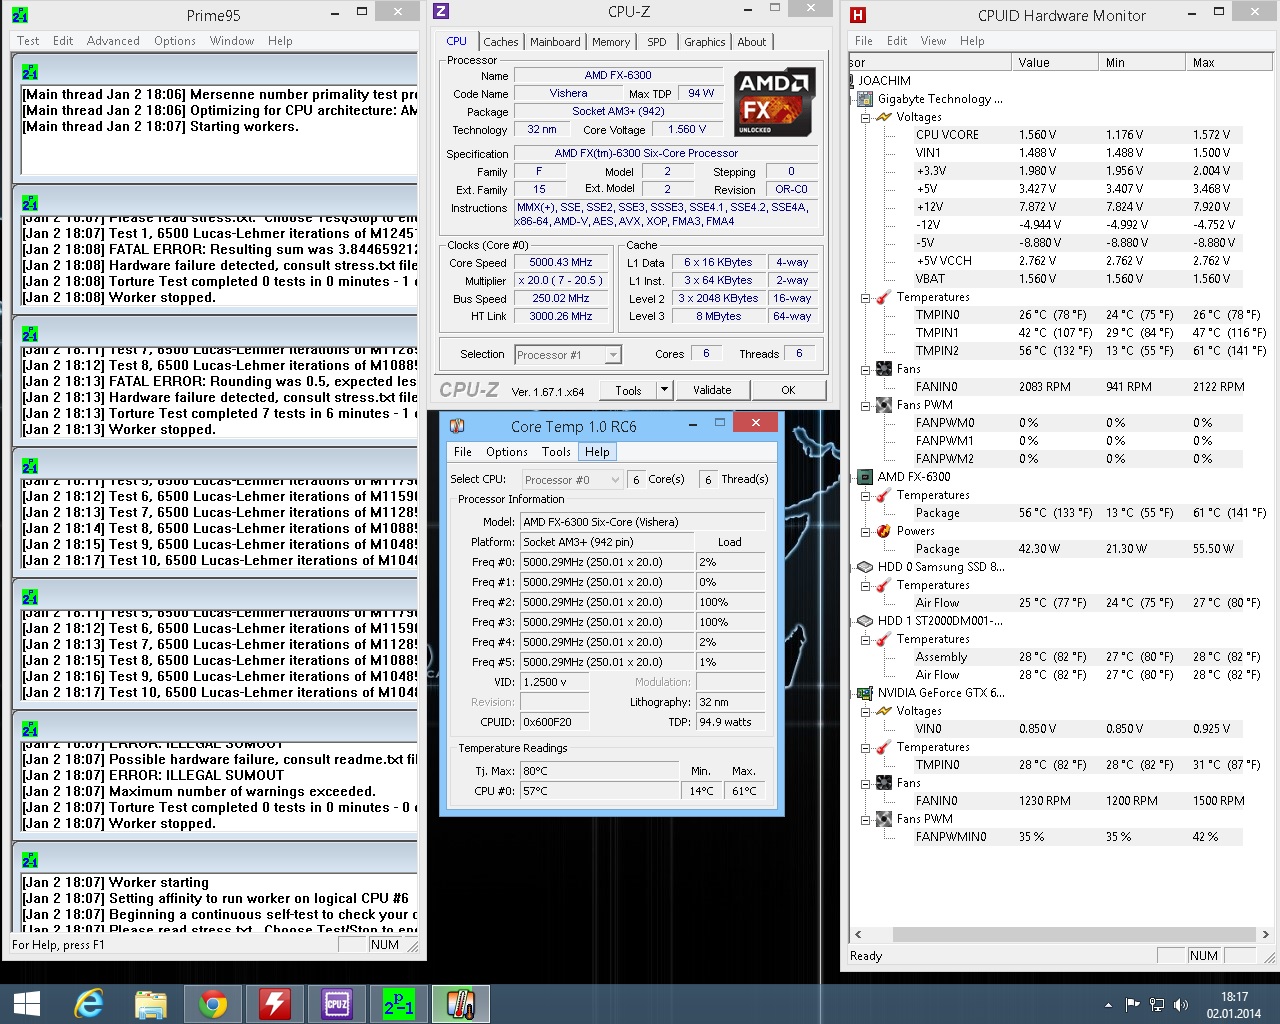This screenshot has width=1280, height=1024.
Task: Click the Gigabyte Technology motherboard entry
Action: 940,99
